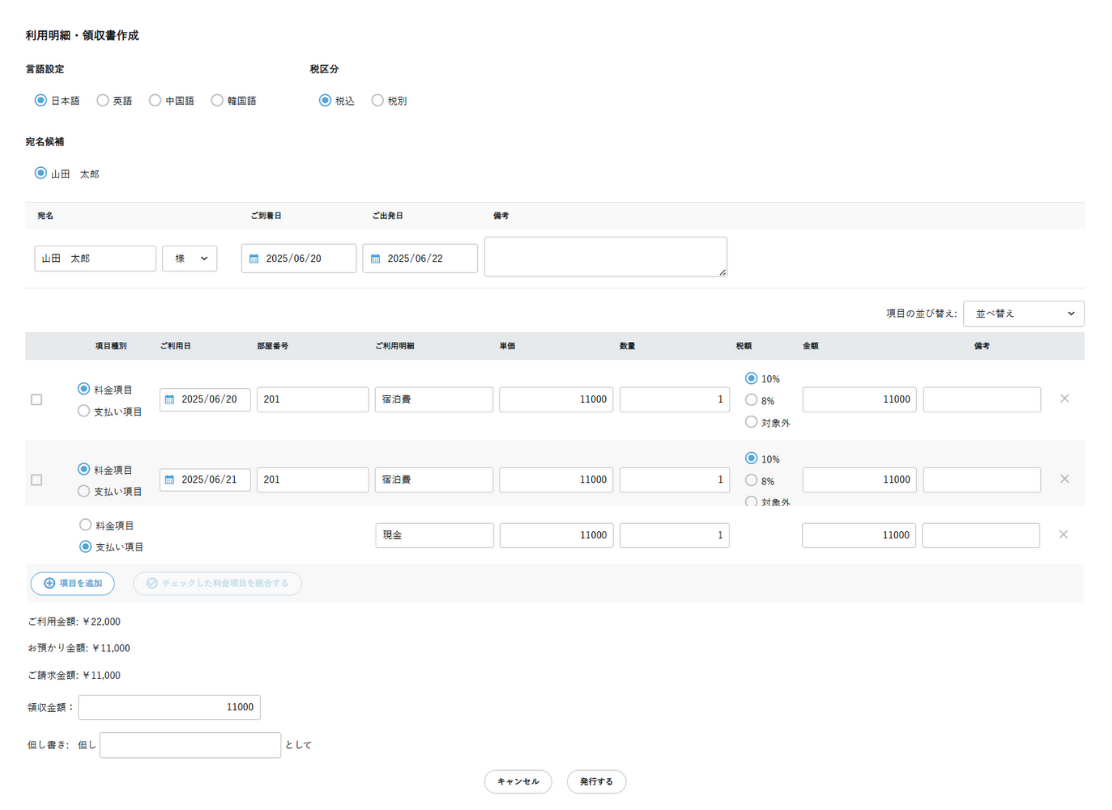Expand the 並べ替え sort dropdown
Viewport: 1112px width, 810px height.
1023,314
